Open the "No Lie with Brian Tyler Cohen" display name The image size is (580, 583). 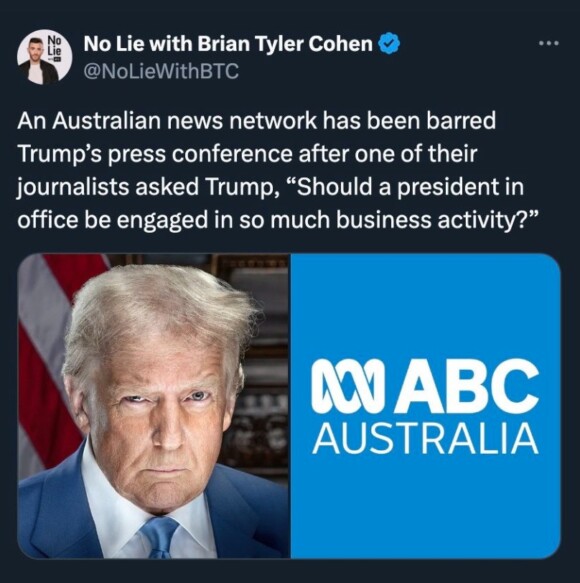[x=228, y=44]
